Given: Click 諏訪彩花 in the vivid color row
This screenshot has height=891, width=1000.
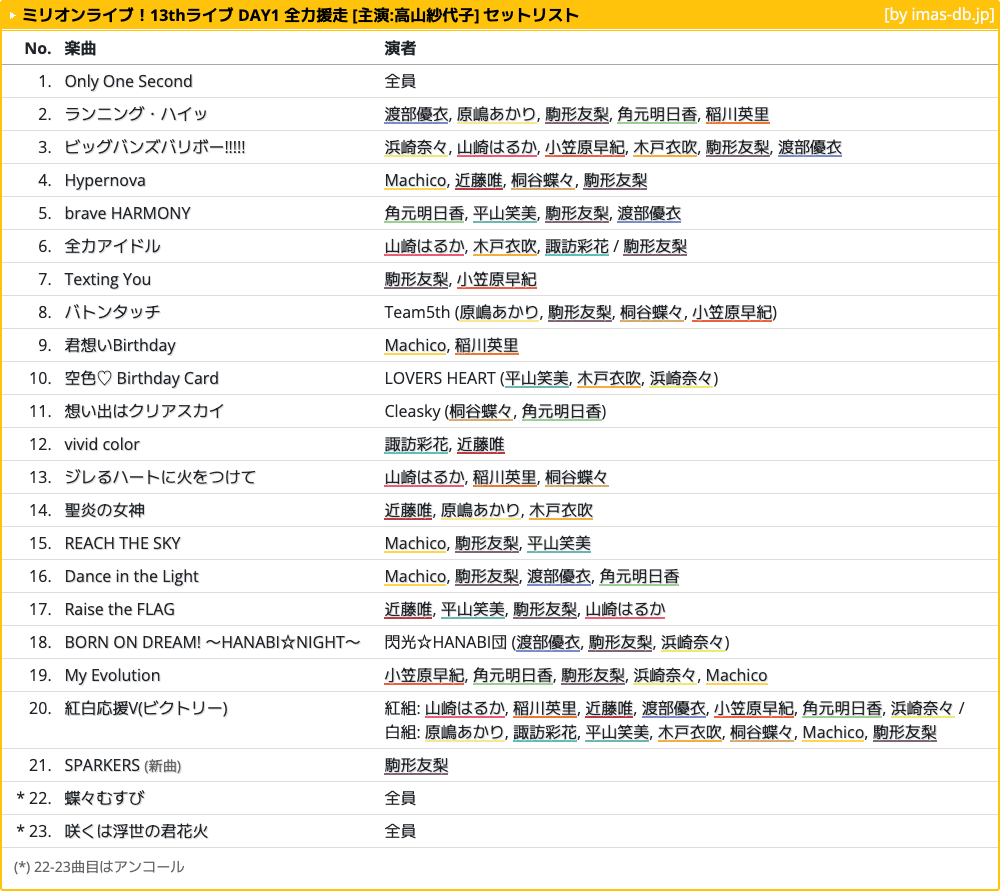Looking at the screenshot, I should tap(416, 445).
